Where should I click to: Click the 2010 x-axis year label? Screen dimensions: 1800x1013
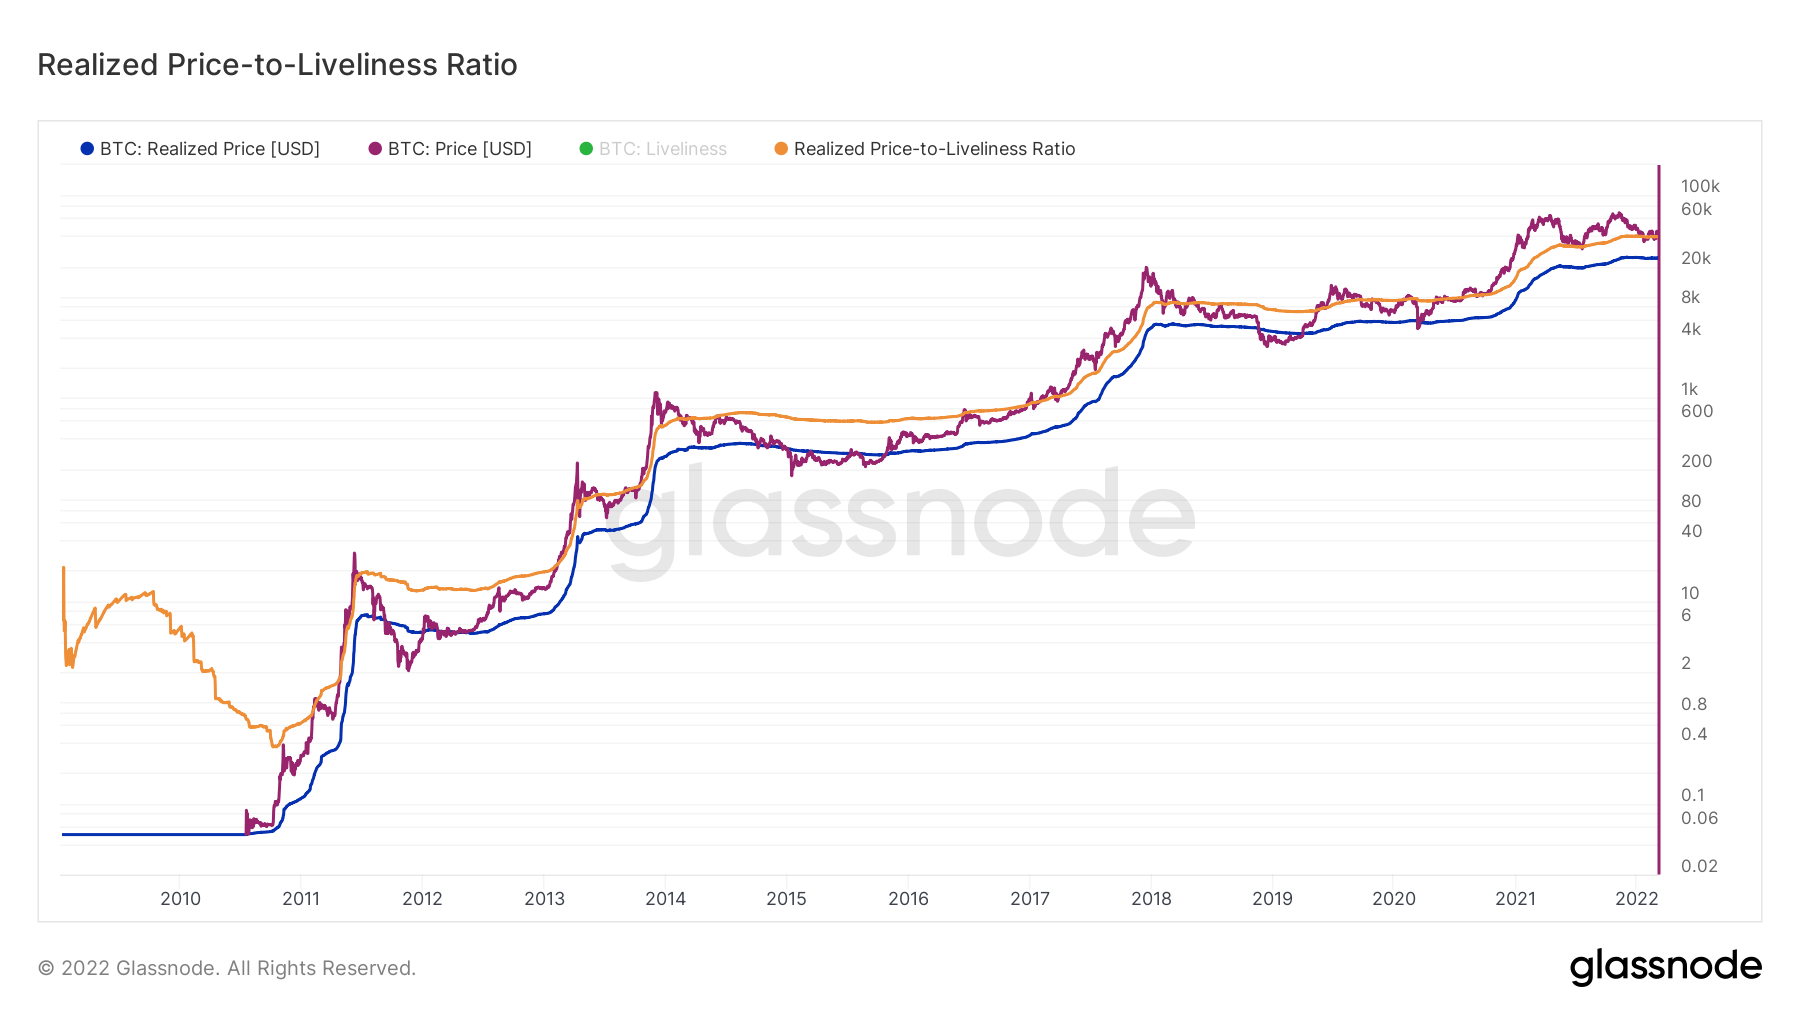pos(181,899)
